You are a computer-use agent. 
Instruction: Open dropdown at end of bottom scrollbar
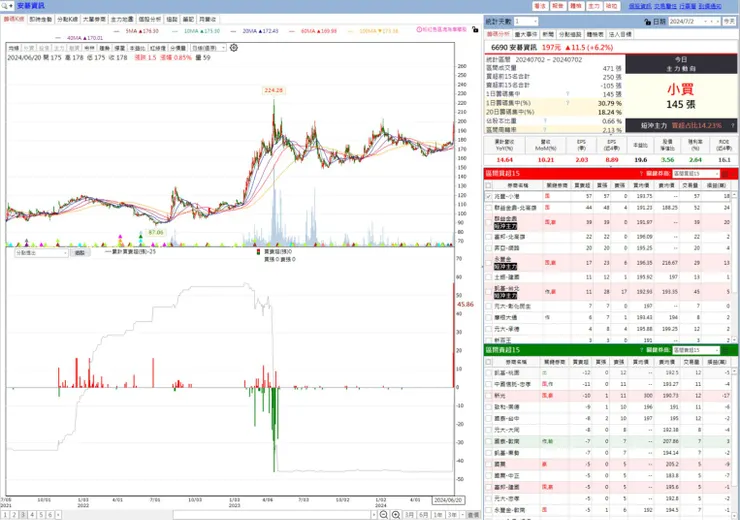coord(374,515)
